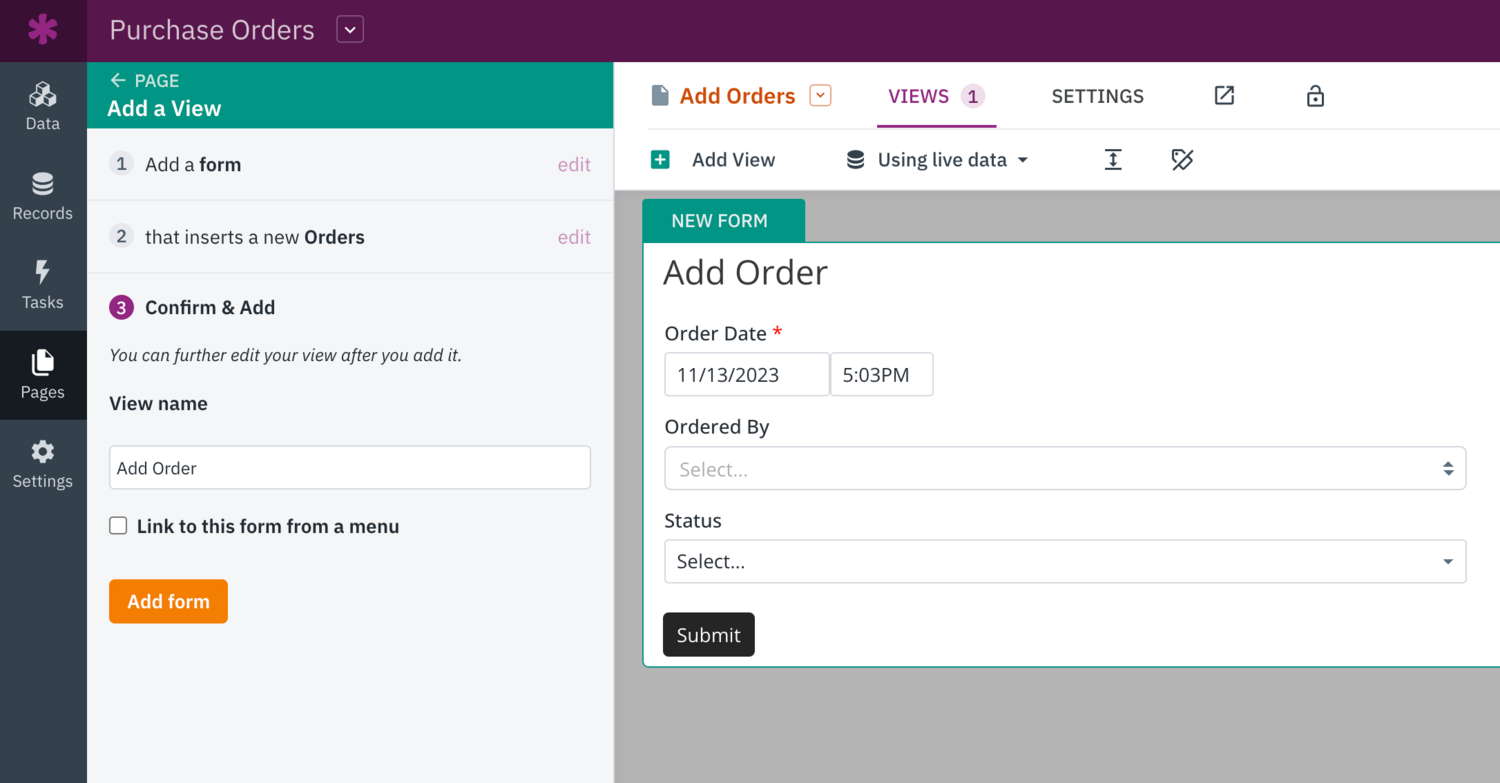Switch to the SETTINGS tab
The width and height of the screenshot is (1500, 783).
point(1097,96)
